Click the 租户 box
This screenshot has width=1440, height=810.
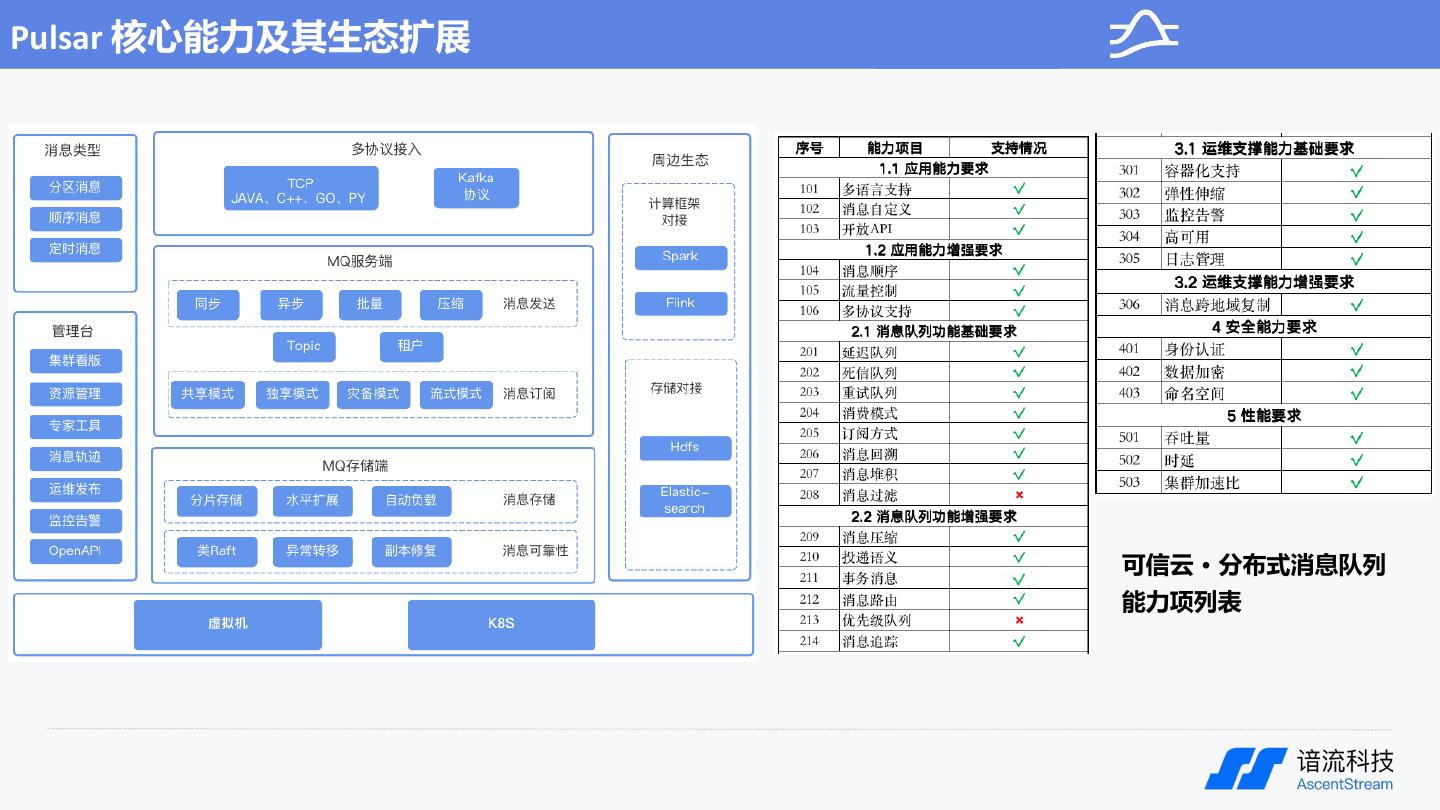click(x=411, y=346)
